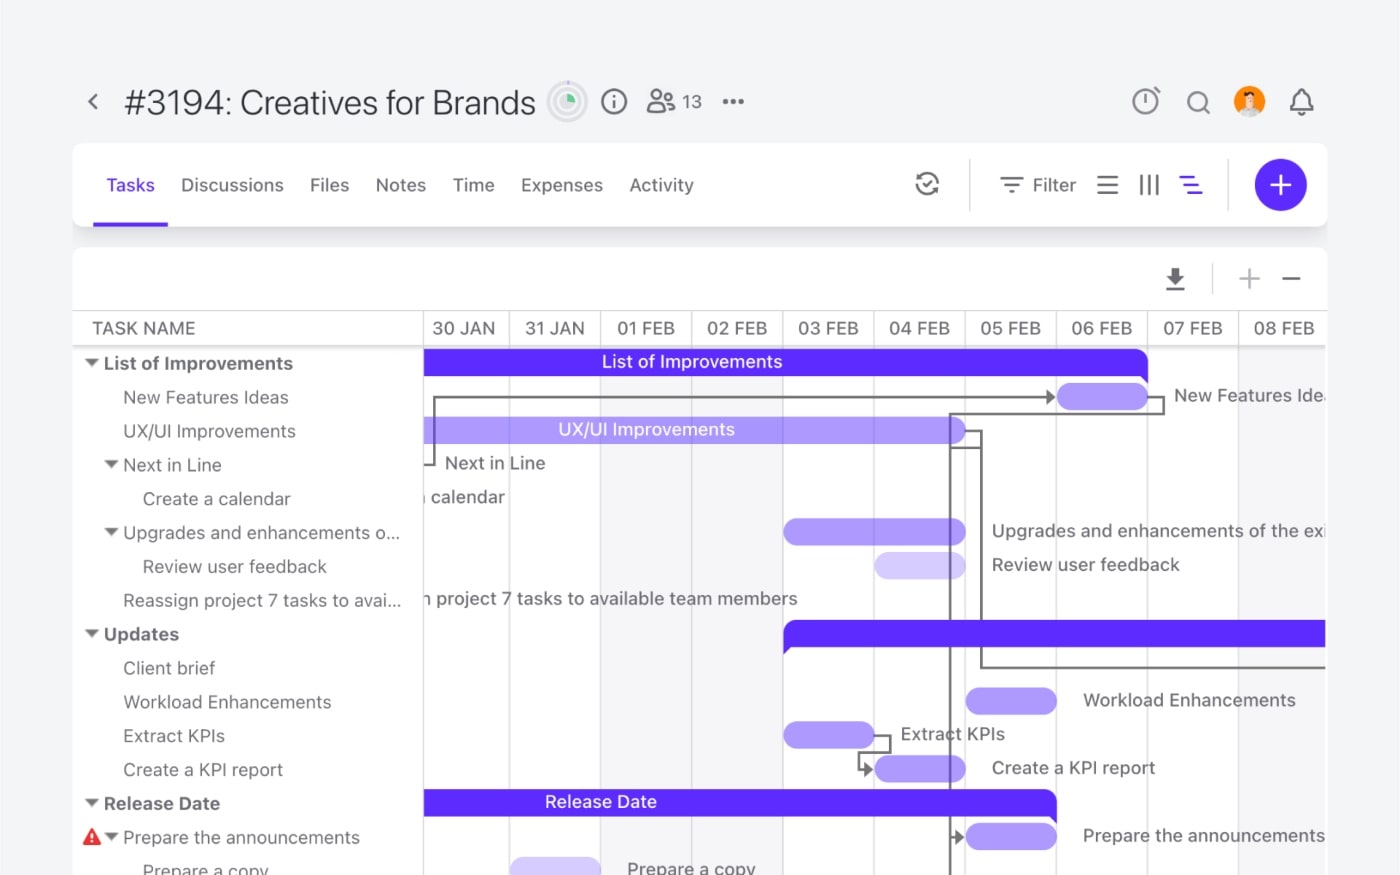Collapse the Release Date disclosure triangle

point(91,803)
